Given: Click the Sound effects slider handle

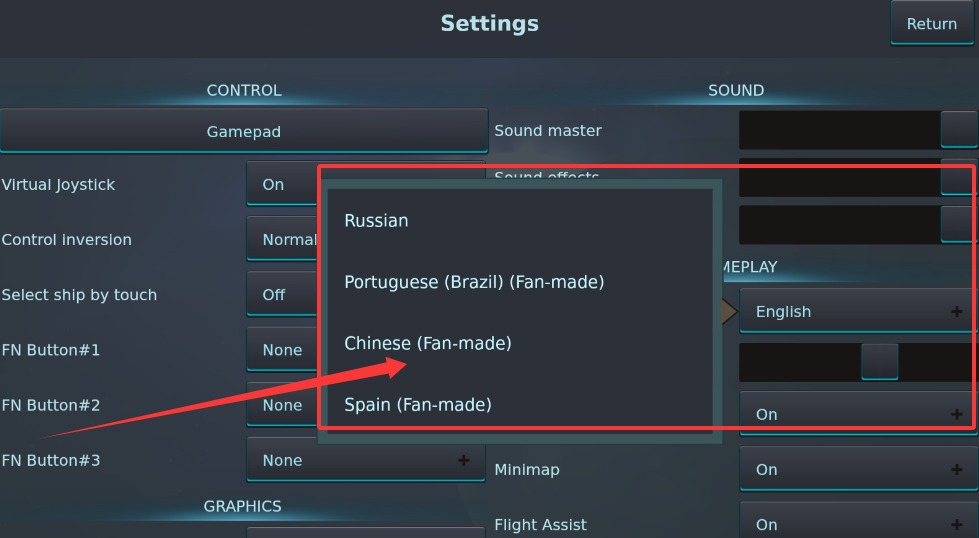Looking at the screenshot, I should tap(958, 177).
